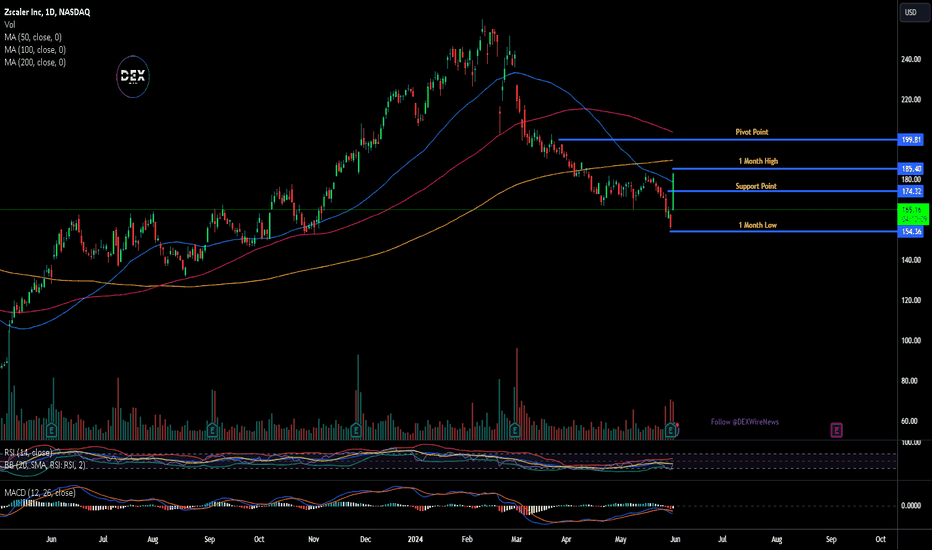Select the MA (100, close, 0) indicator legend
Viewport: 932px width, 550px height.
[35, 50]
